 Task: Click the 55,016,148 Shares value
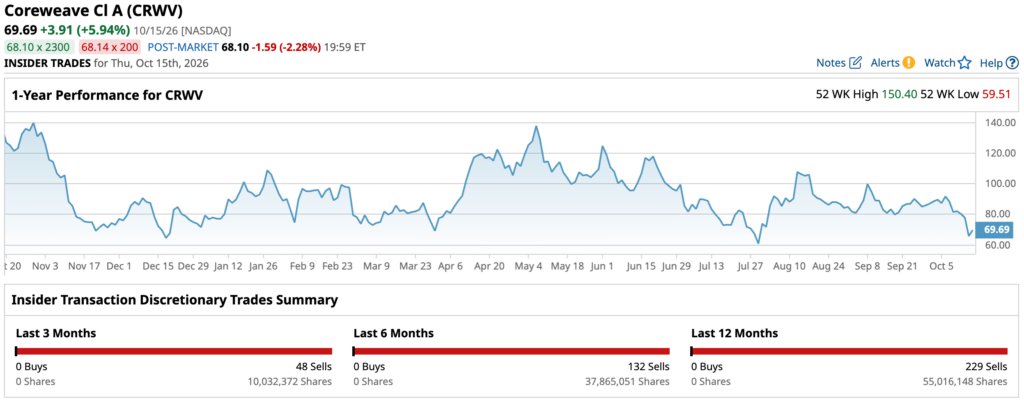[965, 381]
